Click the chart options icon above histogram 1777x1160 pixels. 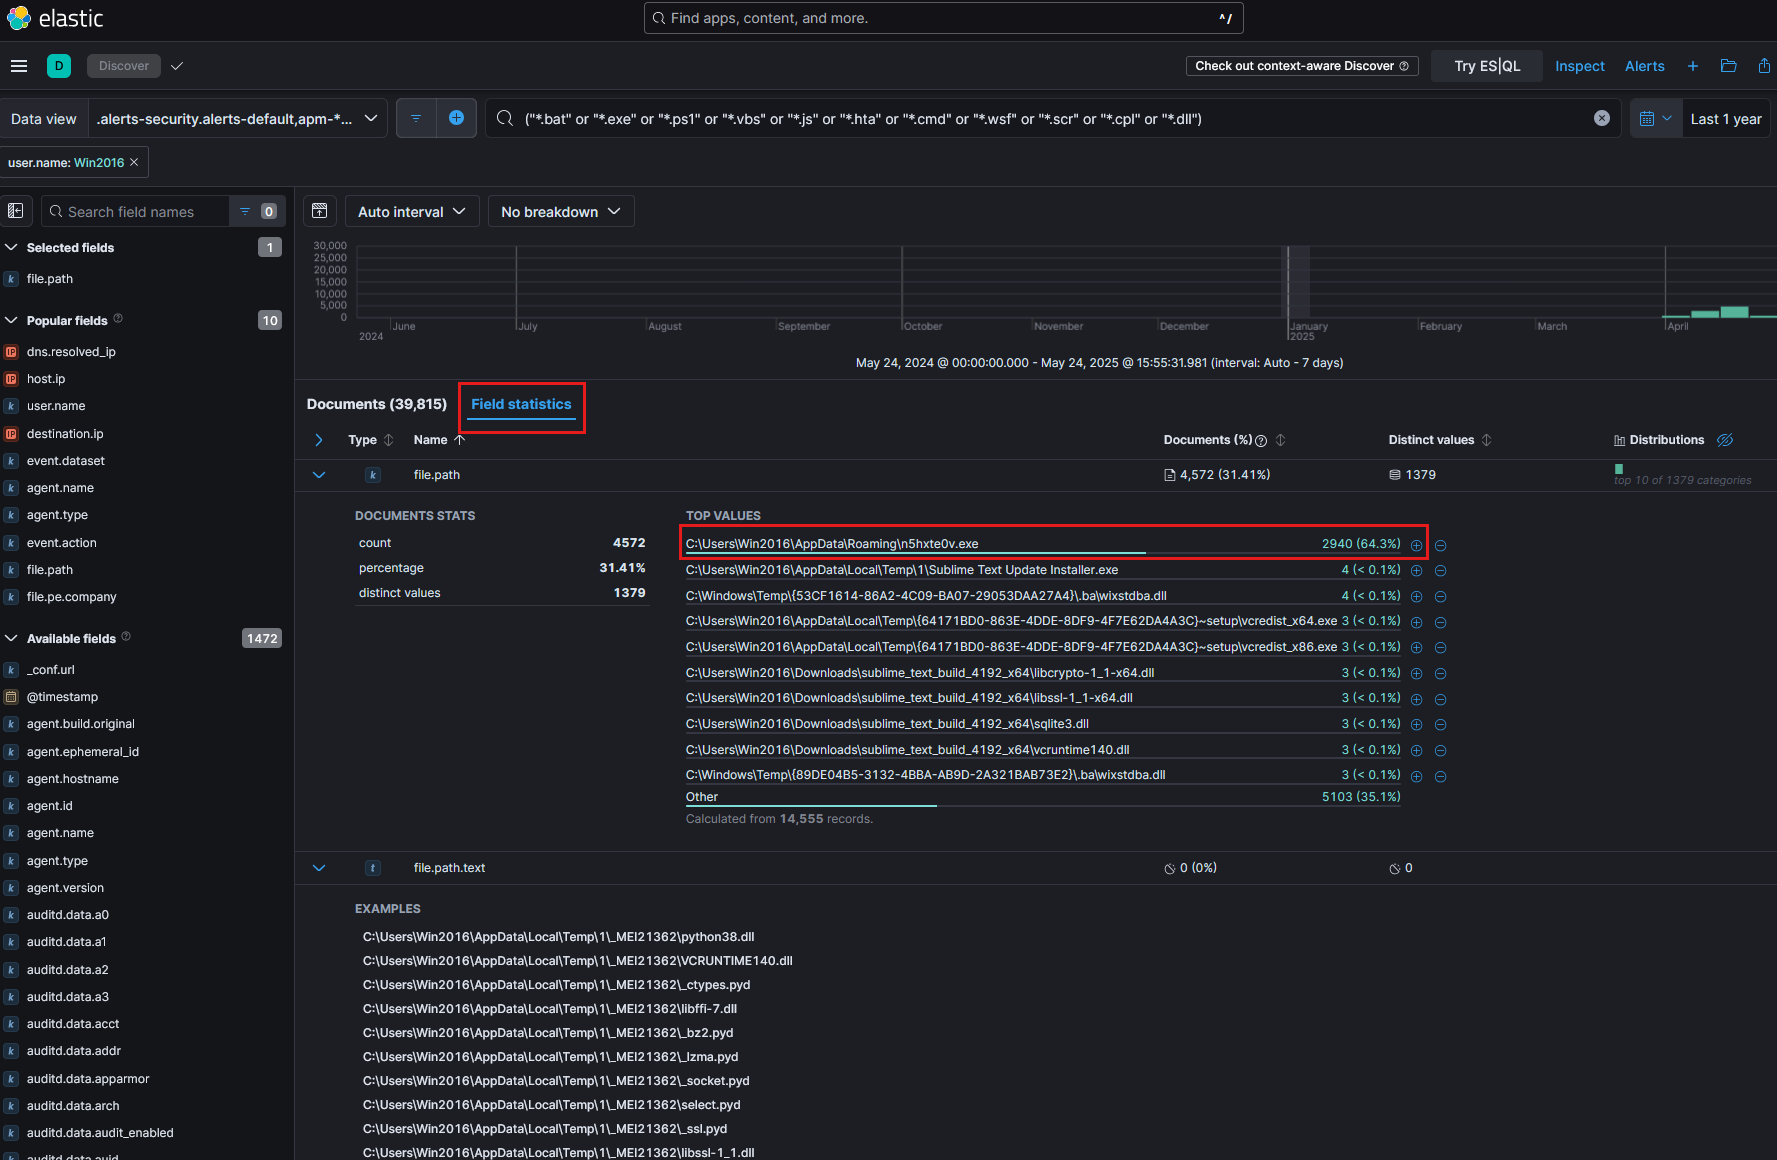pyautogui.click(x=320, y=211)
